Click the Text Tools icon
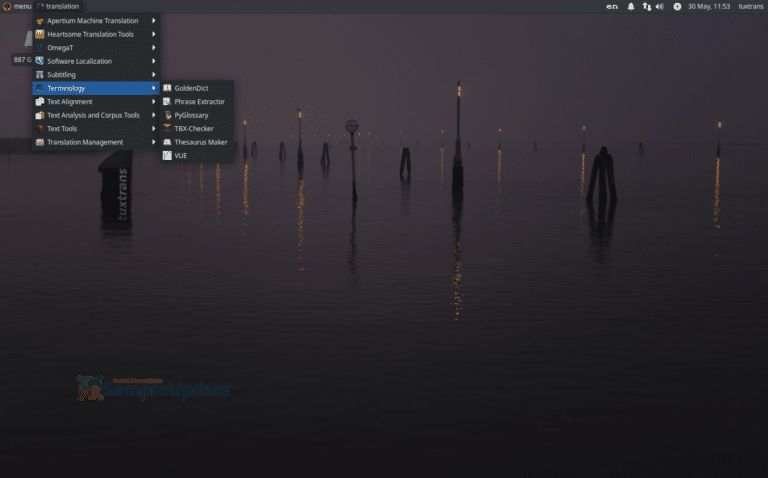Viewport: 768px width, 478px height. 40,128
